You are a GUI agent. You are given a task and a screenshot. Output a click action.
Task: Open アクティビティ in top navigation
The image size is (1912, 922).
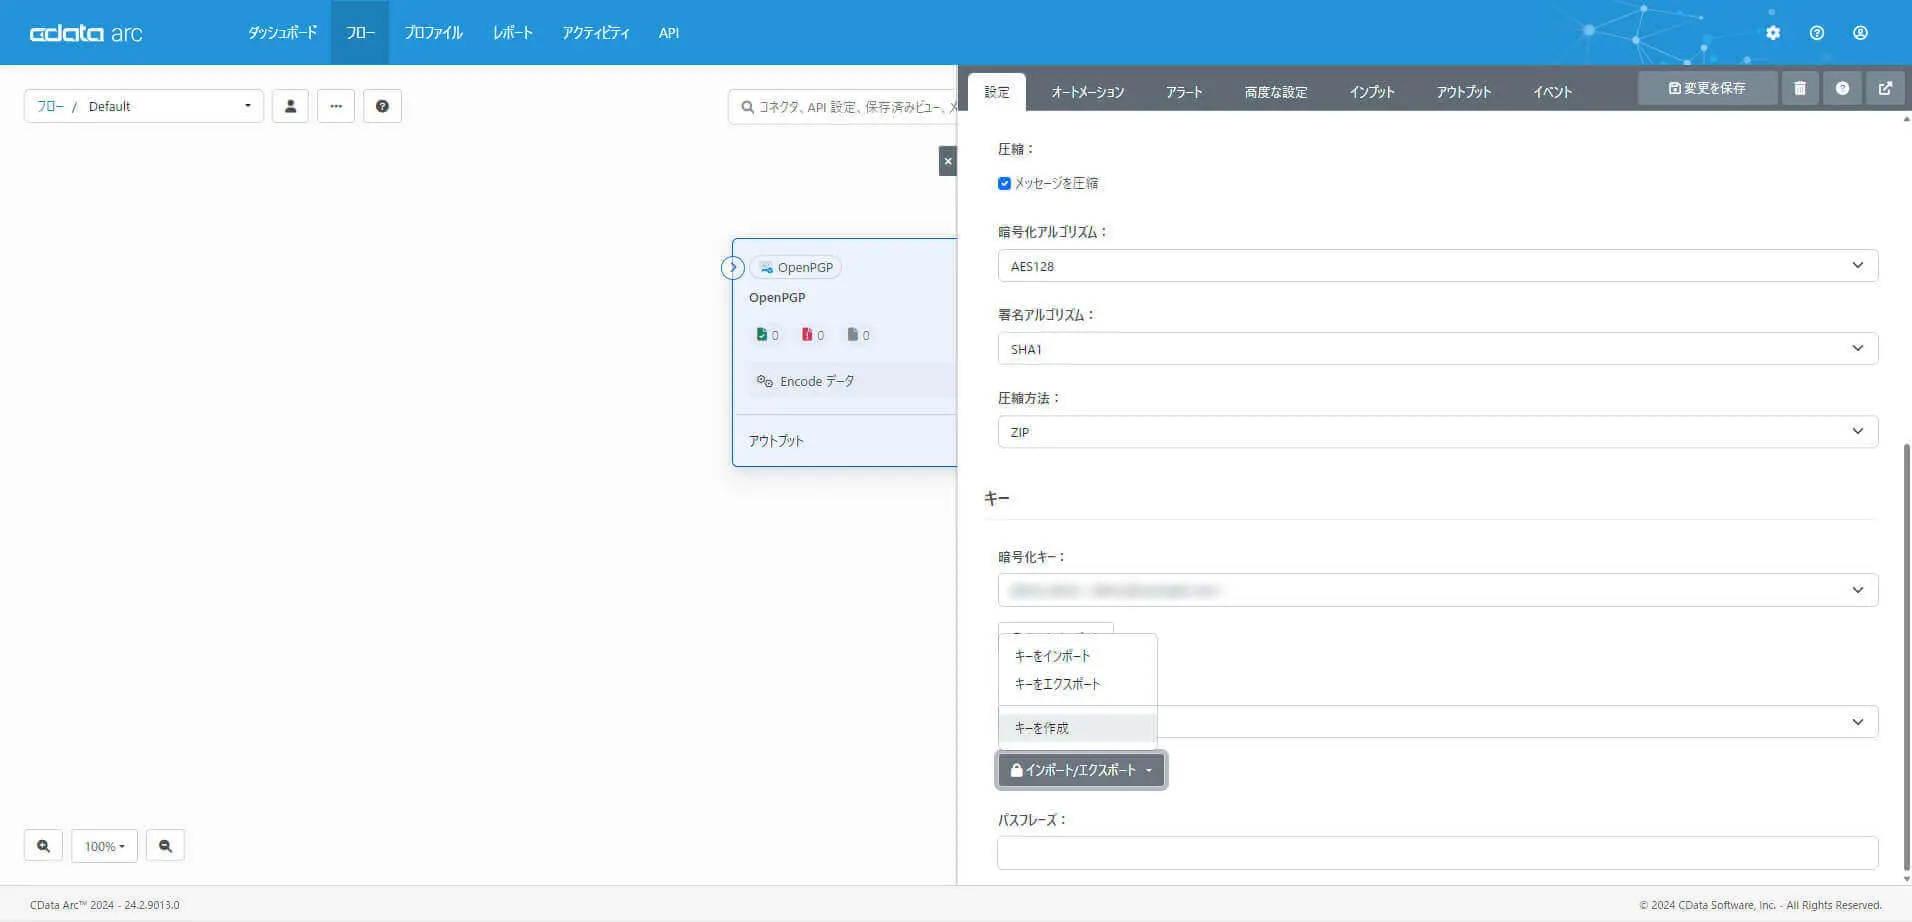coord(596,33)
